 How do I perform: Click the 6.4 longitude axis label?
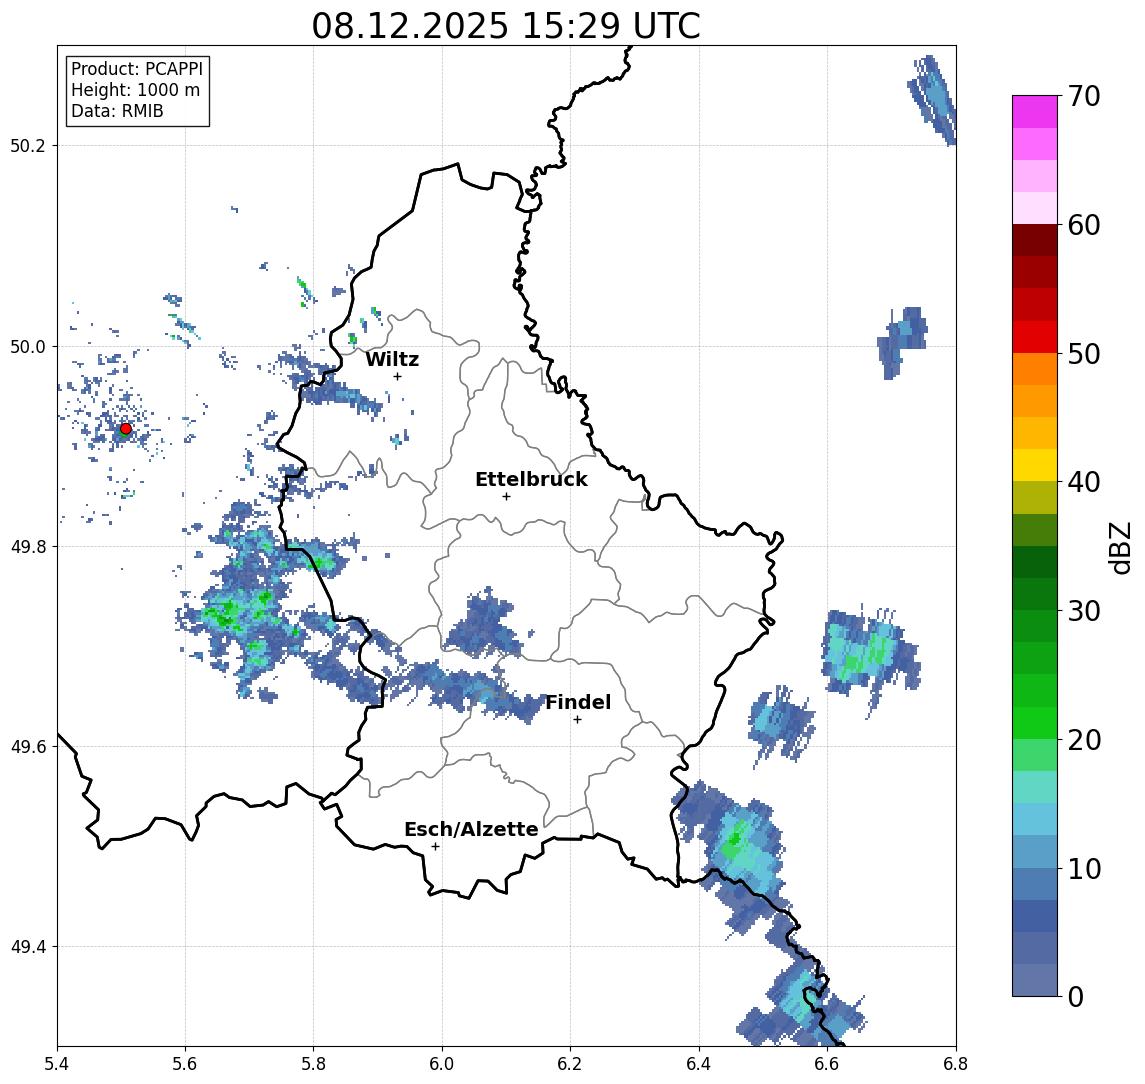[699, 1064]
